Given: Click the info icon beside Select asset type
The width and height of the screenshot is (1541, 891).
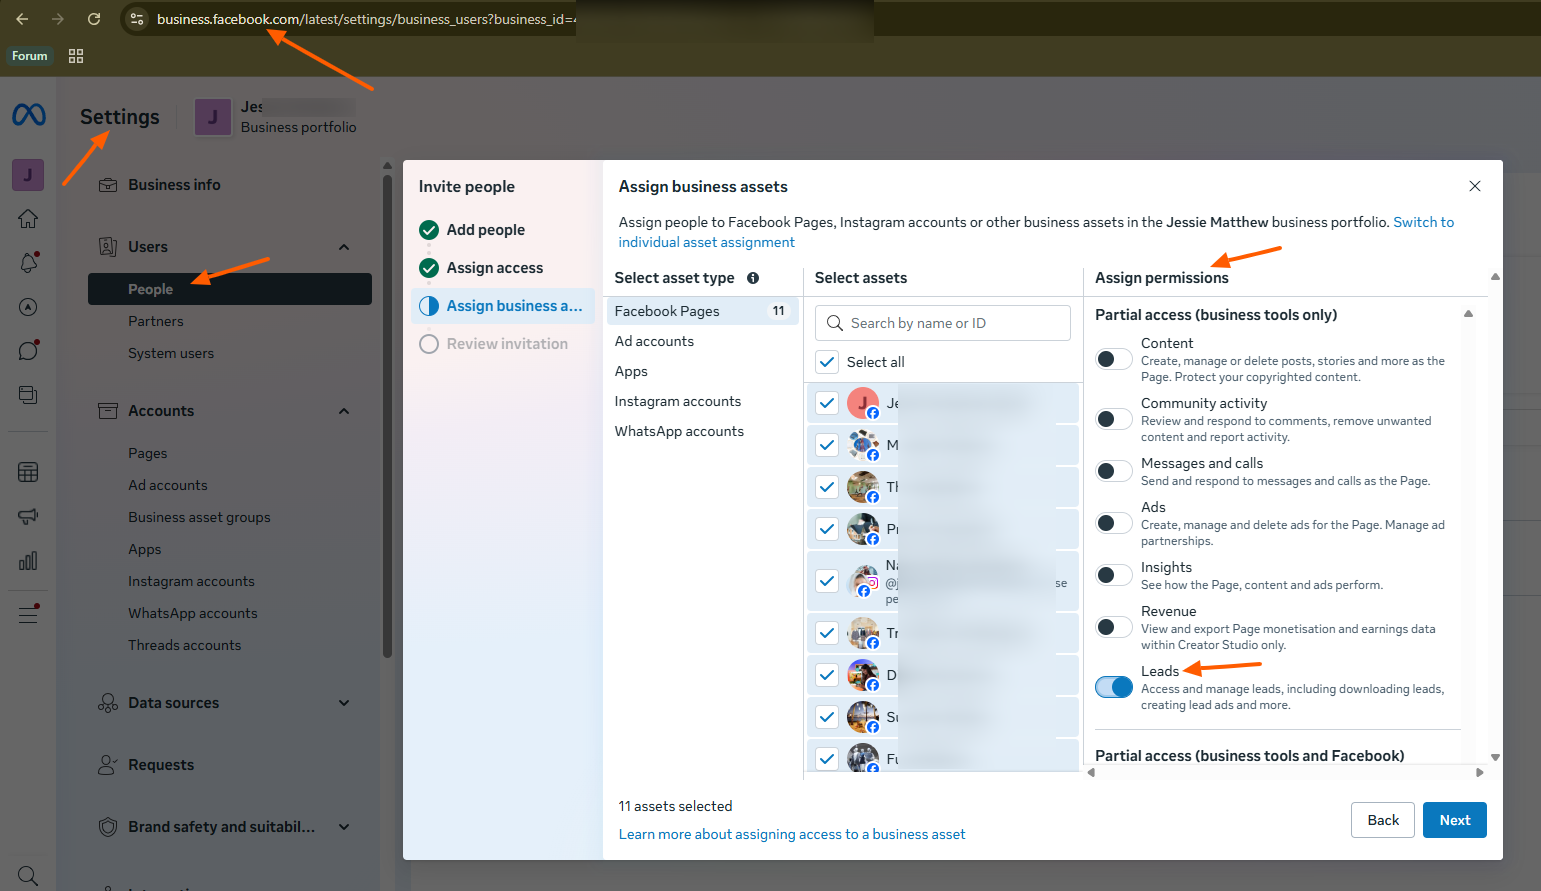Looking at the screenshot, I should click(x=753, y=278).
